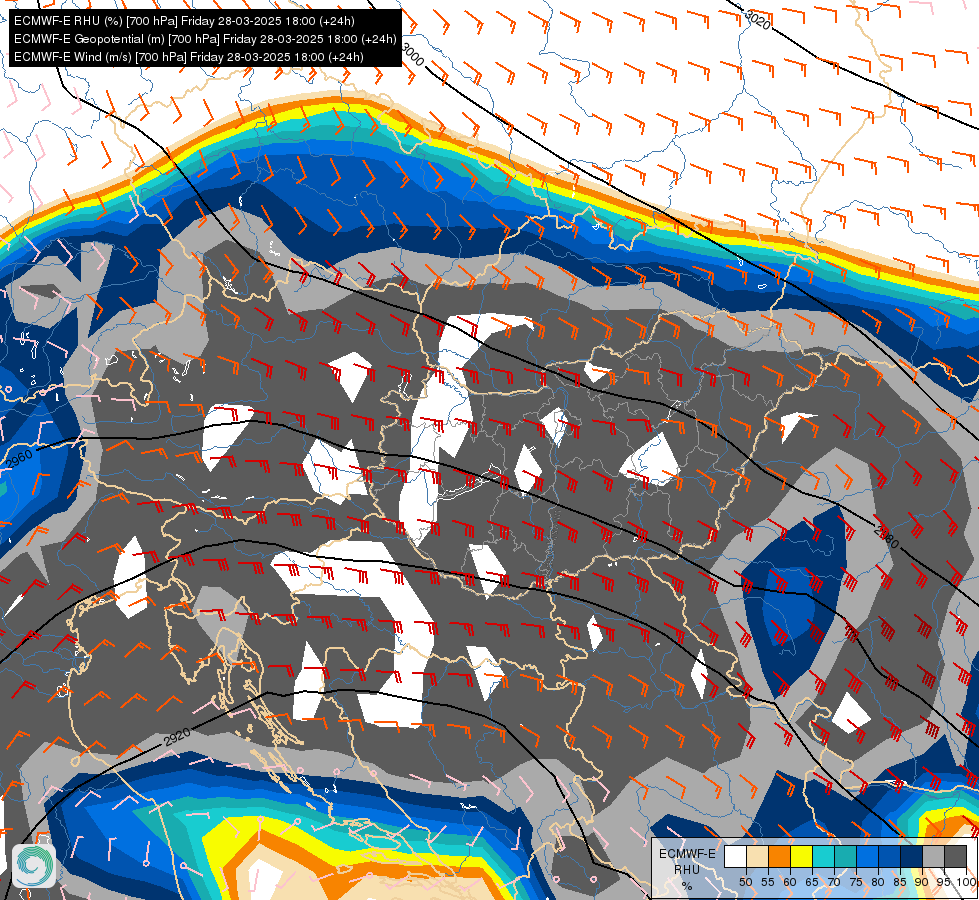The height and width of the screenshot is (900, 979).
Task: Click the 3000 geopotential contour label
Action: click(413, 56)
